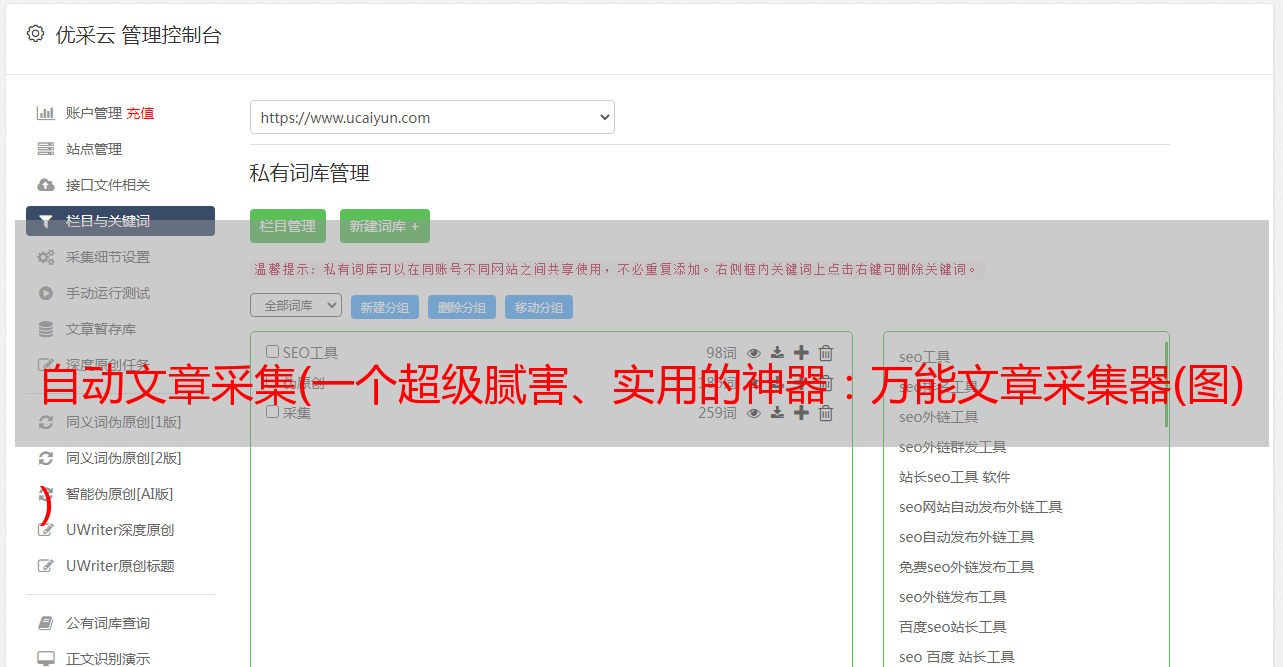Click the edit icon for UWriter深度原创
Viewport: 1283px width, 667px height.
(x=45, y=530)
